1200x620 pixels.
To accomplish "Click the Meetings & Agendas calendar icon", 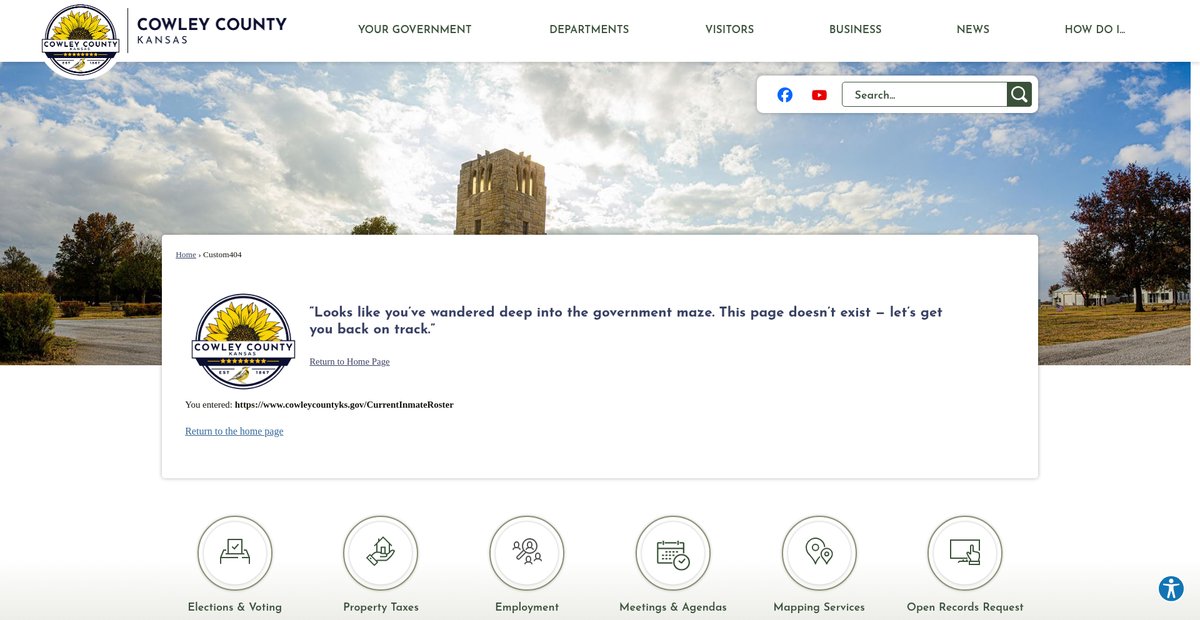I will (673, 553).
